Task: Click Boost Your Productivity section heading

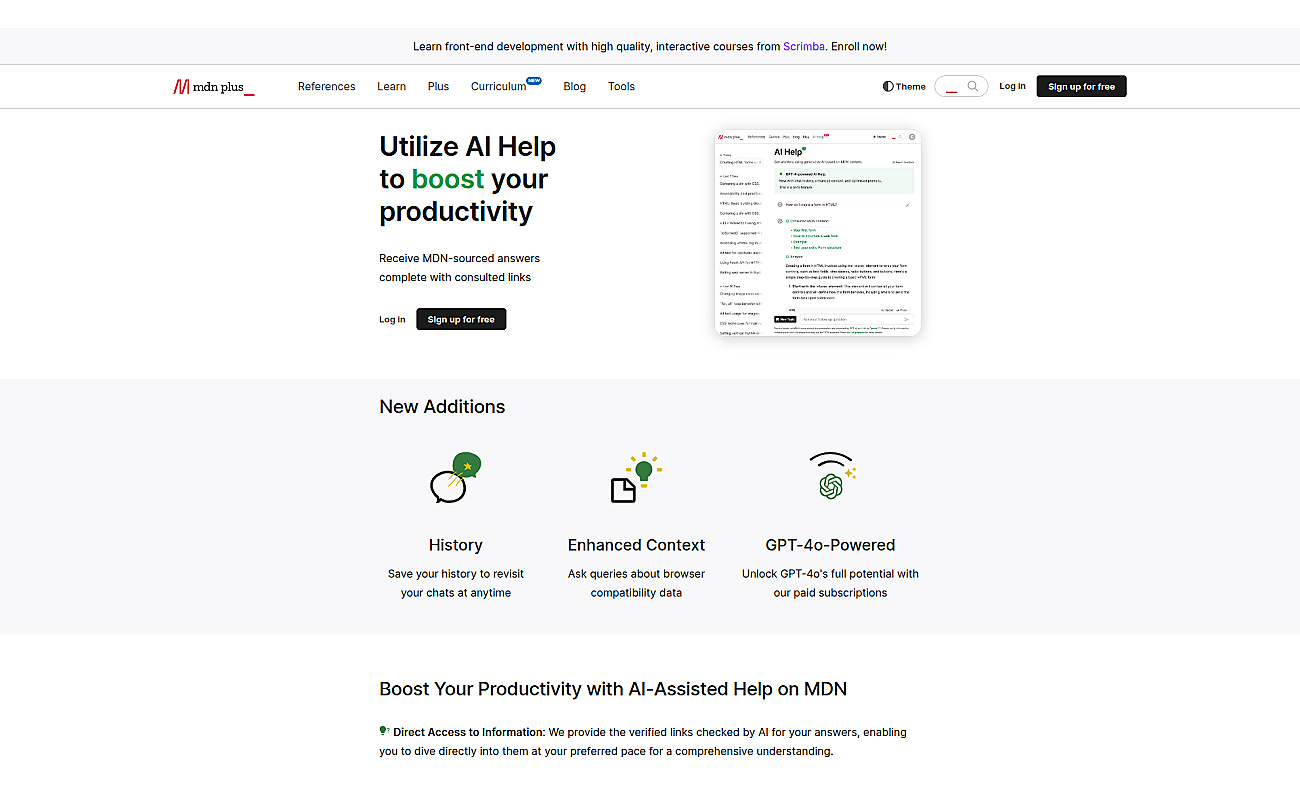Action: 613,689
